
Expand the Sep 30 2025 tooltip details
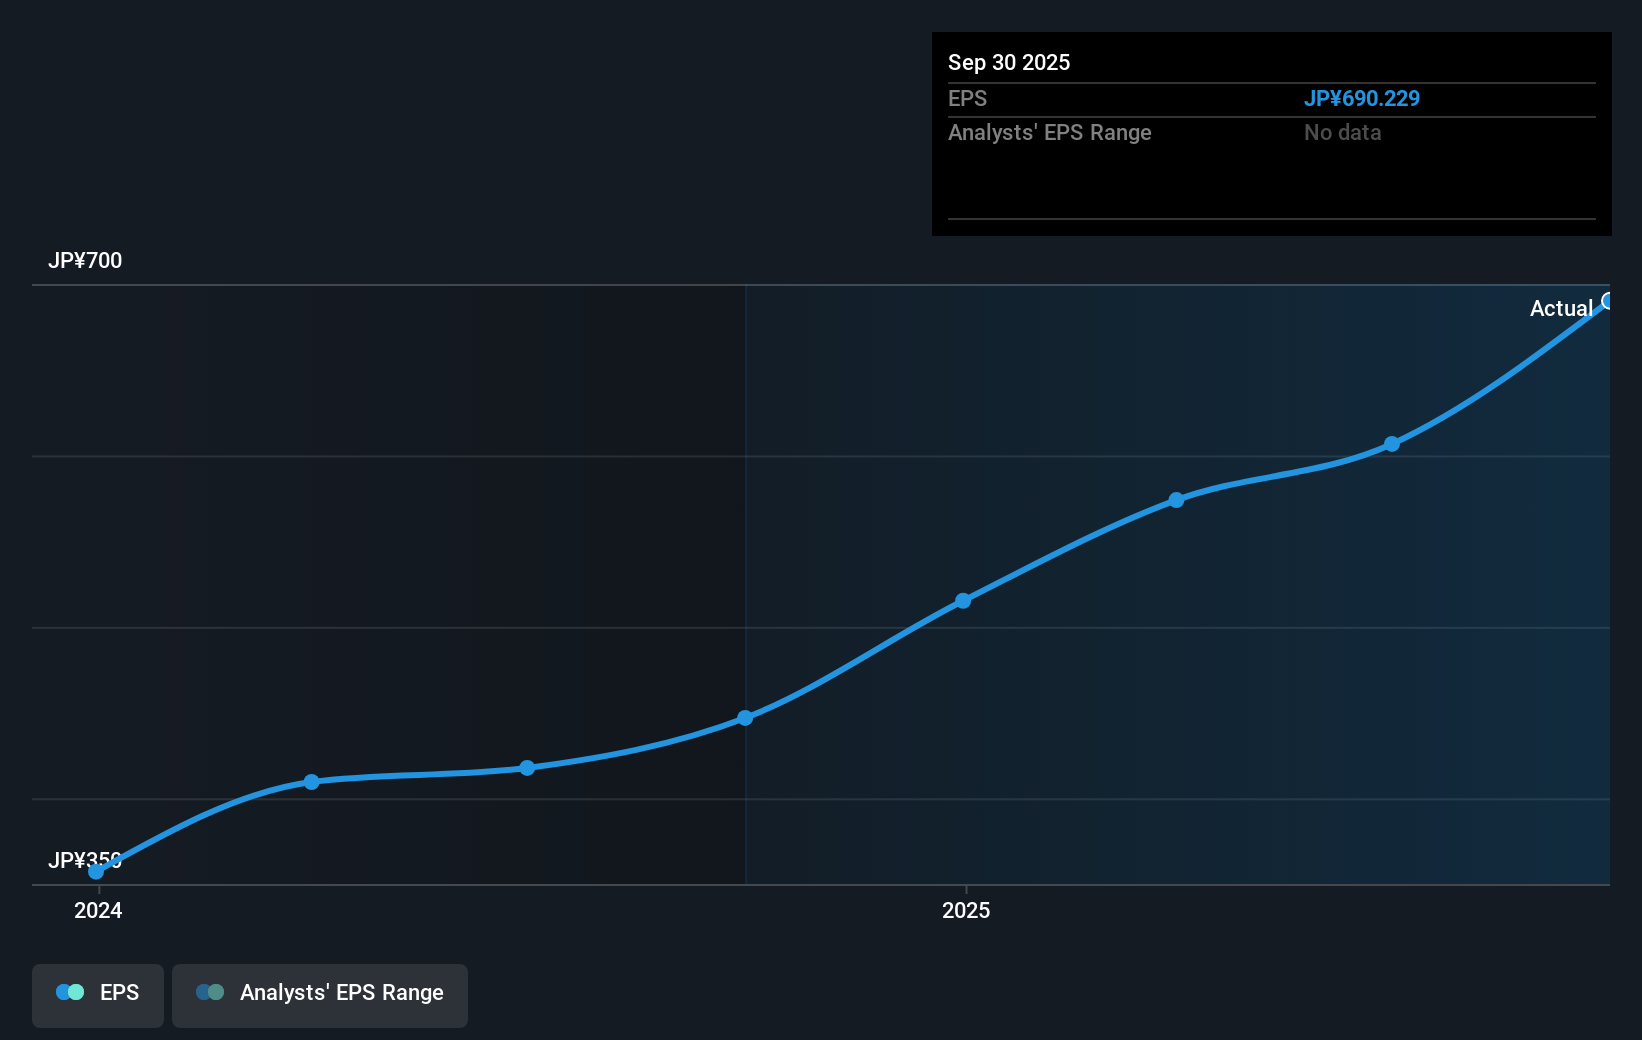coord(1009,62)
